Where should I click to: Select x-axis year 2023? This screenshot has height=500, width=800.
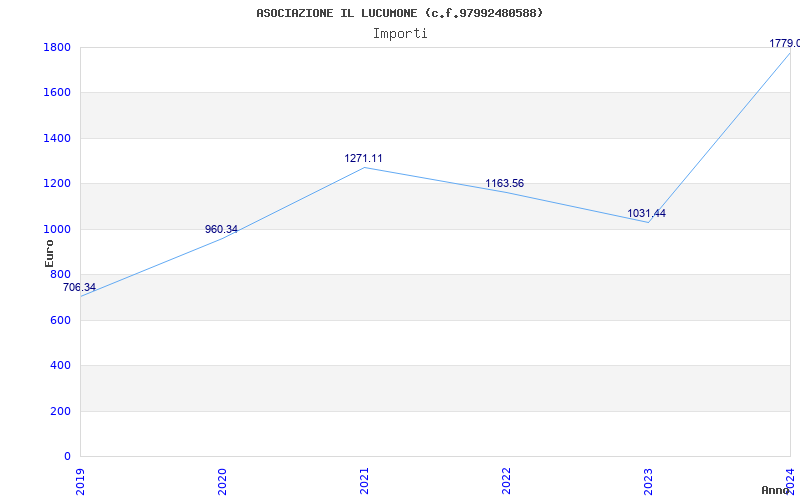647,481
